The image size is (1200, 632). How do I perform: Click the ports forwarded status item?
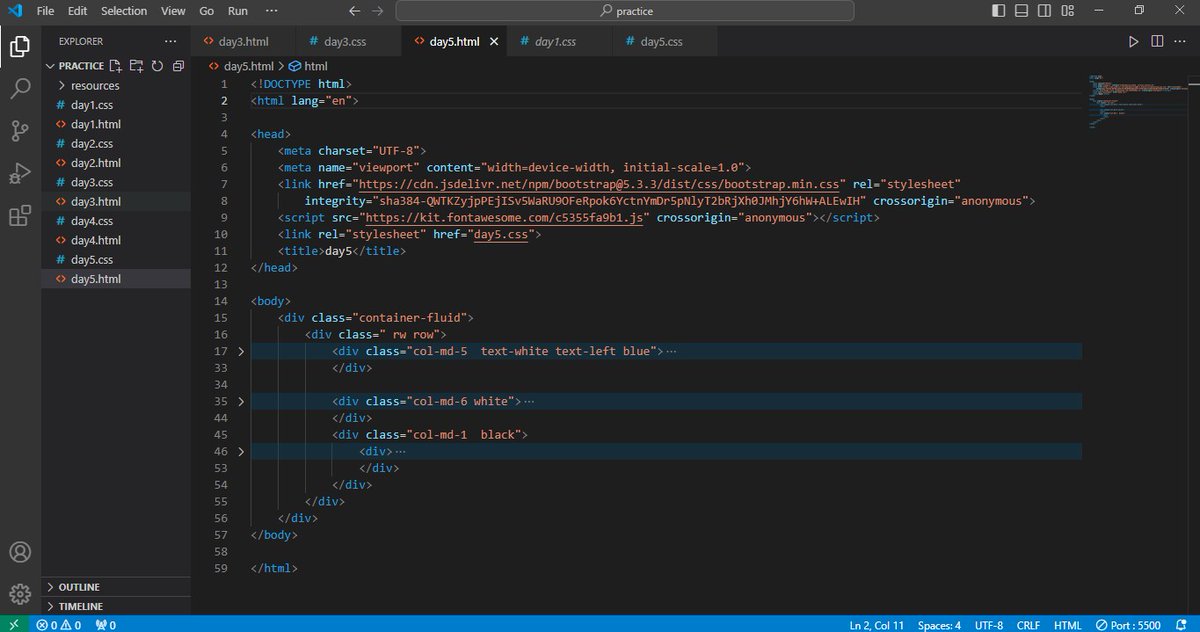click(x=106, y=624)
